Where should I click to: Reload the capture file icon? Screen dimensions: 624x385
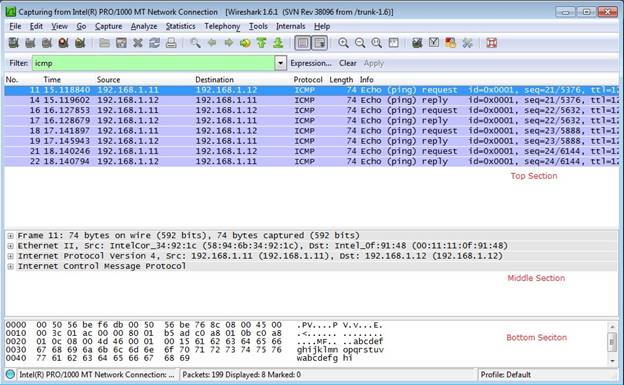click(154, 43)
